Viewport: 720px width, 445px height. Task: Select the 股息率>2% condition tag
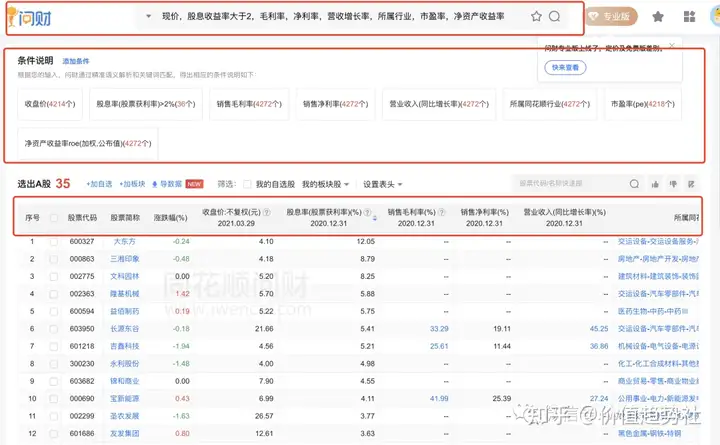point(146,104)
